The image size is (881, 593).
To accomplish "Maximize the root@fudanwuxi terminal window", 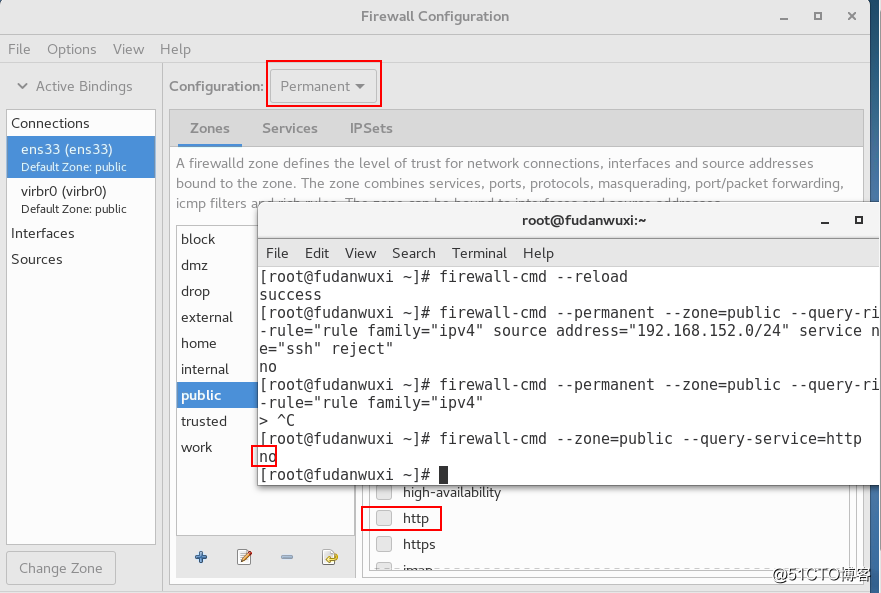I will point(859,220).
